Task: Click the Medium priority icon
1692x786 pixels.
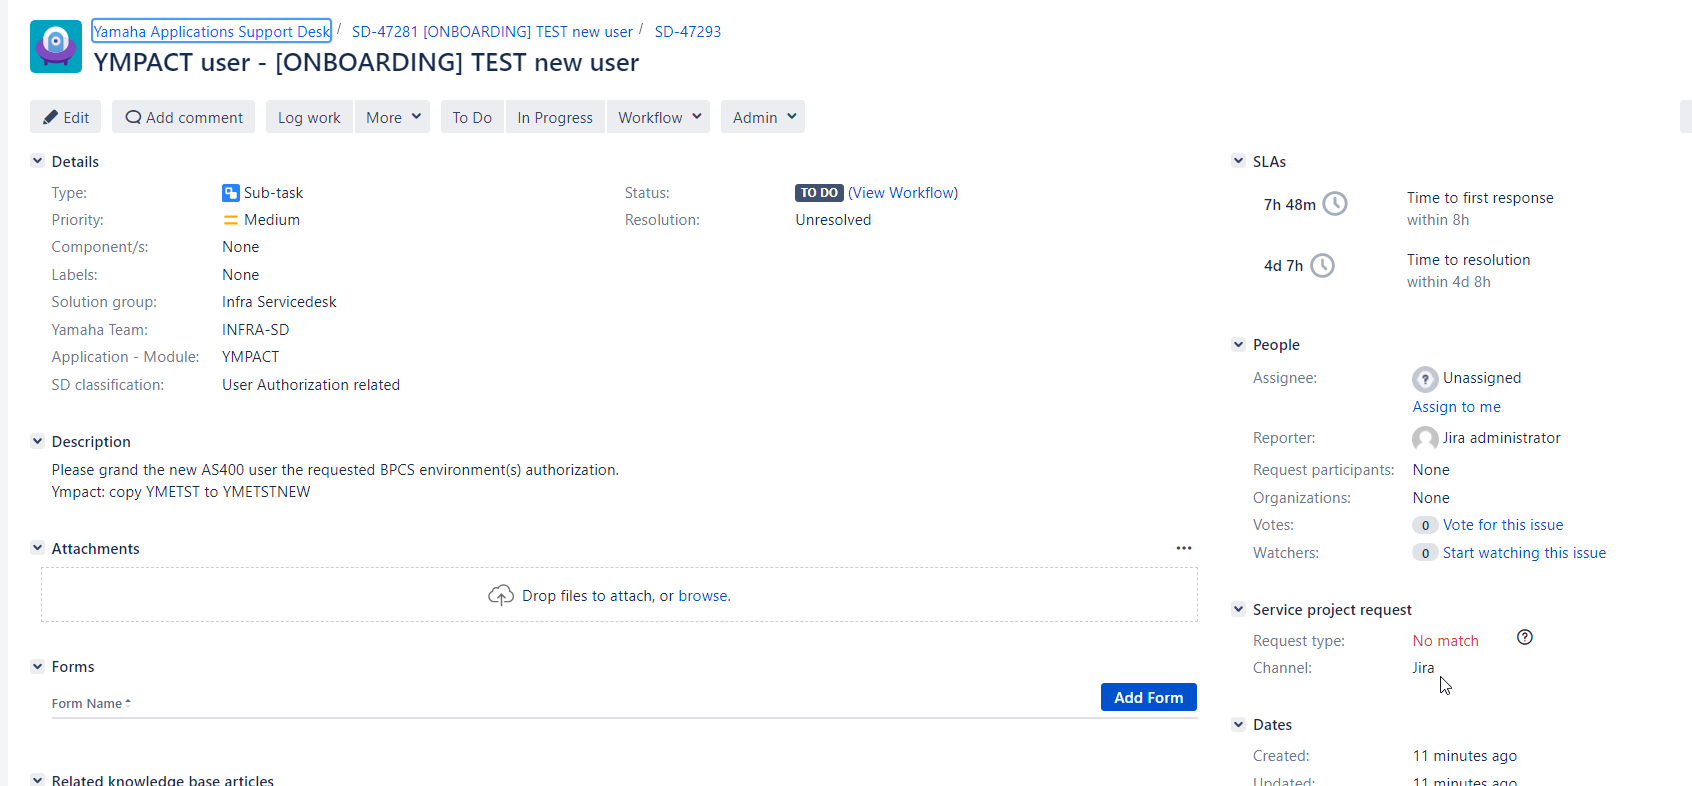Action: [x=231, y=220]
